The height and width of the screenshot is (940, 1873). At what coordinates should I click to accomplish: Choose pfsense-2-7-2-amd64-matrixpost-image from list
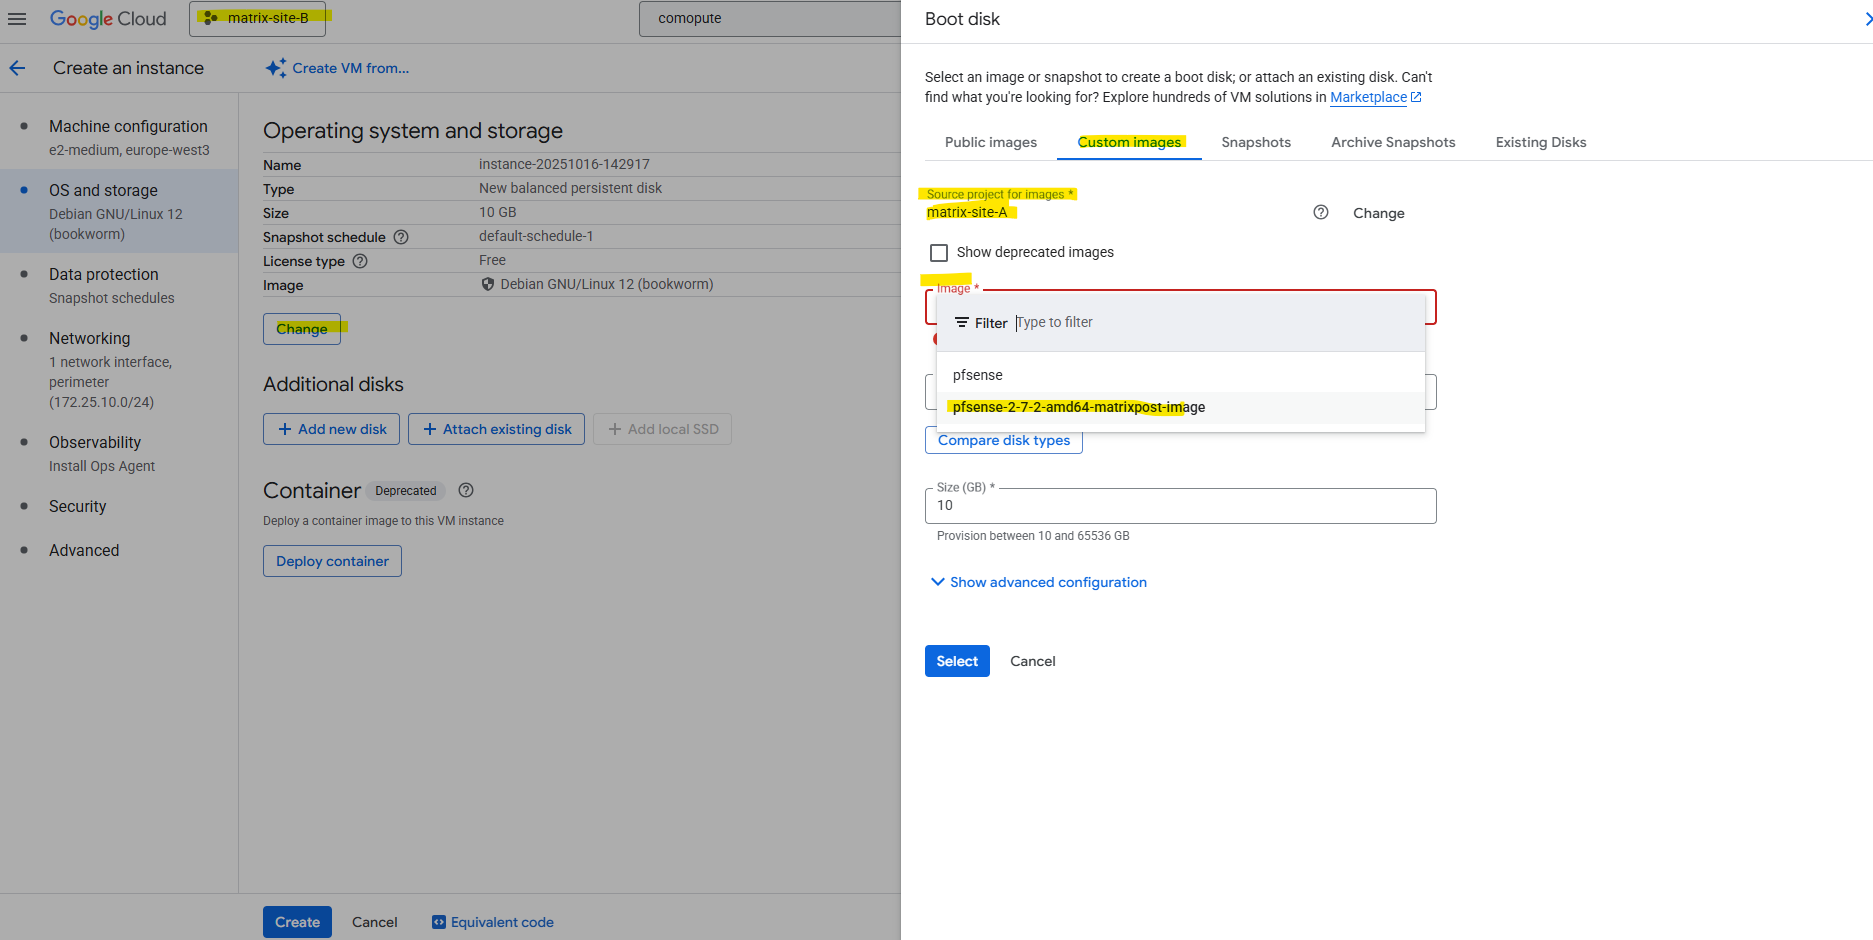pos(1078,407)
